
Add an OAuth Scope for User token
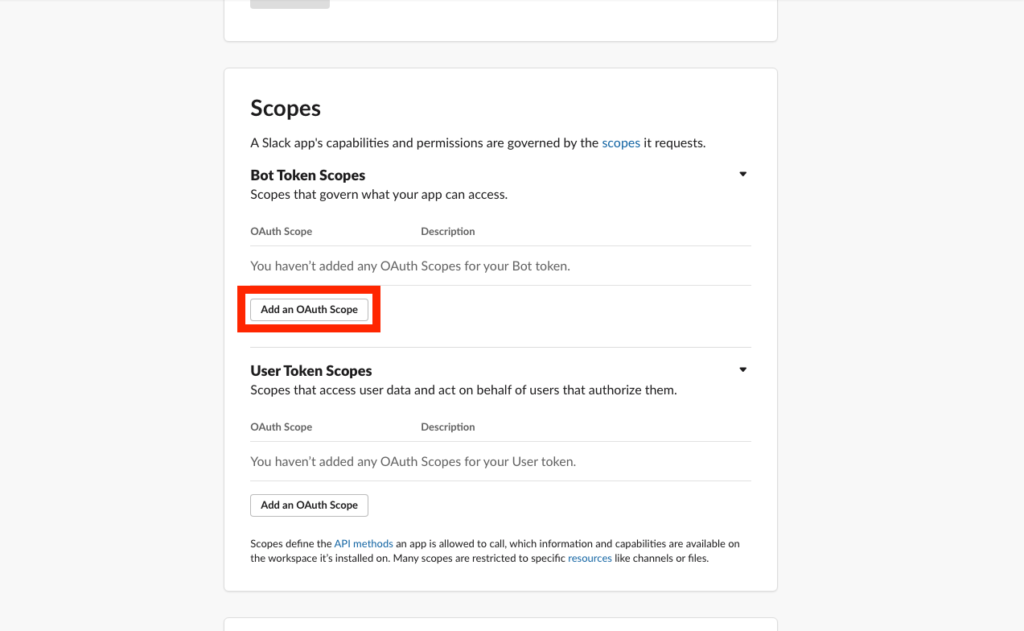(309, 505)
